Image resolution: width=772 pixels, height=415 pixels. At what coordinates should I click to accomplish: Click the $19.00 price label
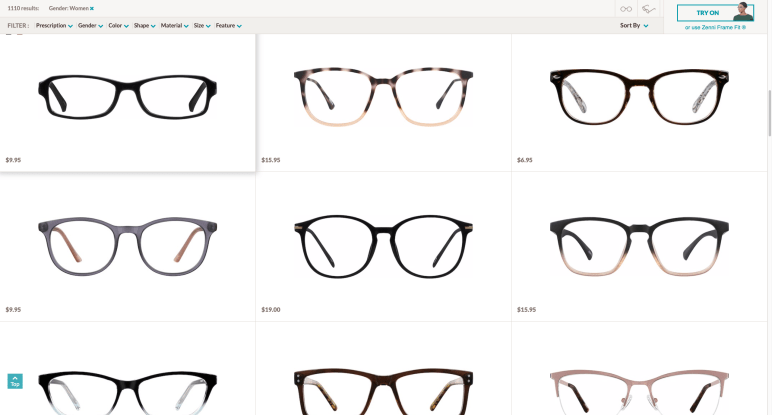[271, 310]
